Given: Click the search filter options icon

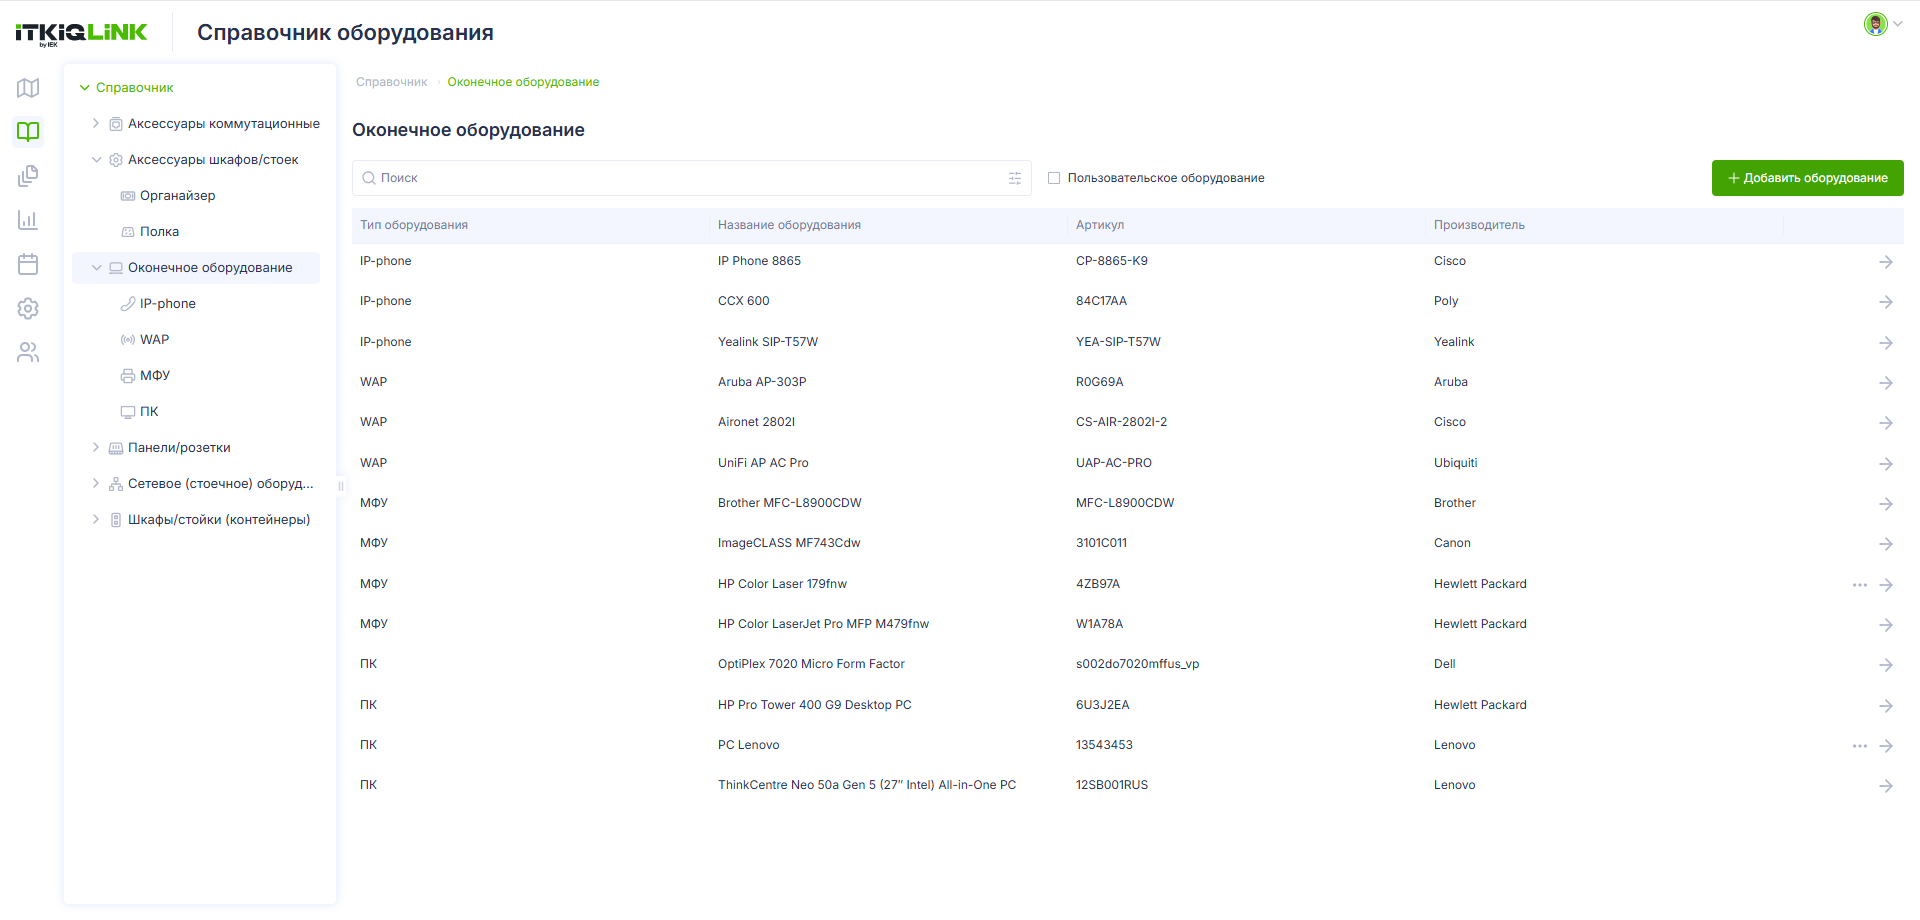Looking at the screenshot, I should coord(1015,178).
